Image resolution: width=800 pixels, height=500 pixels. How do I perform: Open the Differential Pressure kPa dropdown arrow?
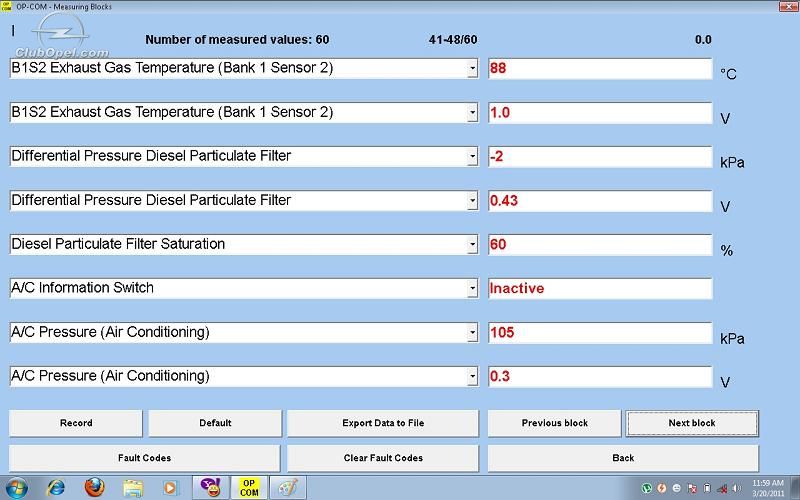coord(472,156)
